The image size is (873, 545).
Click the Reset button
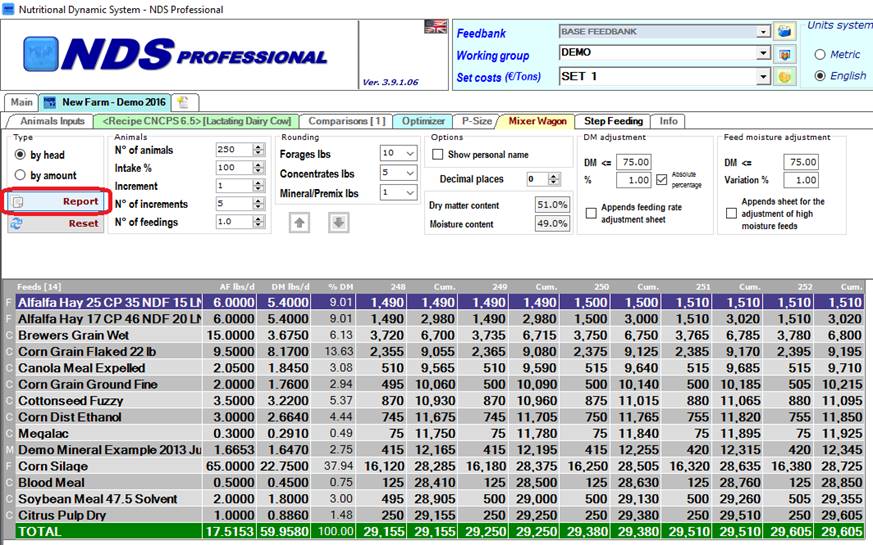coord(56,223)
